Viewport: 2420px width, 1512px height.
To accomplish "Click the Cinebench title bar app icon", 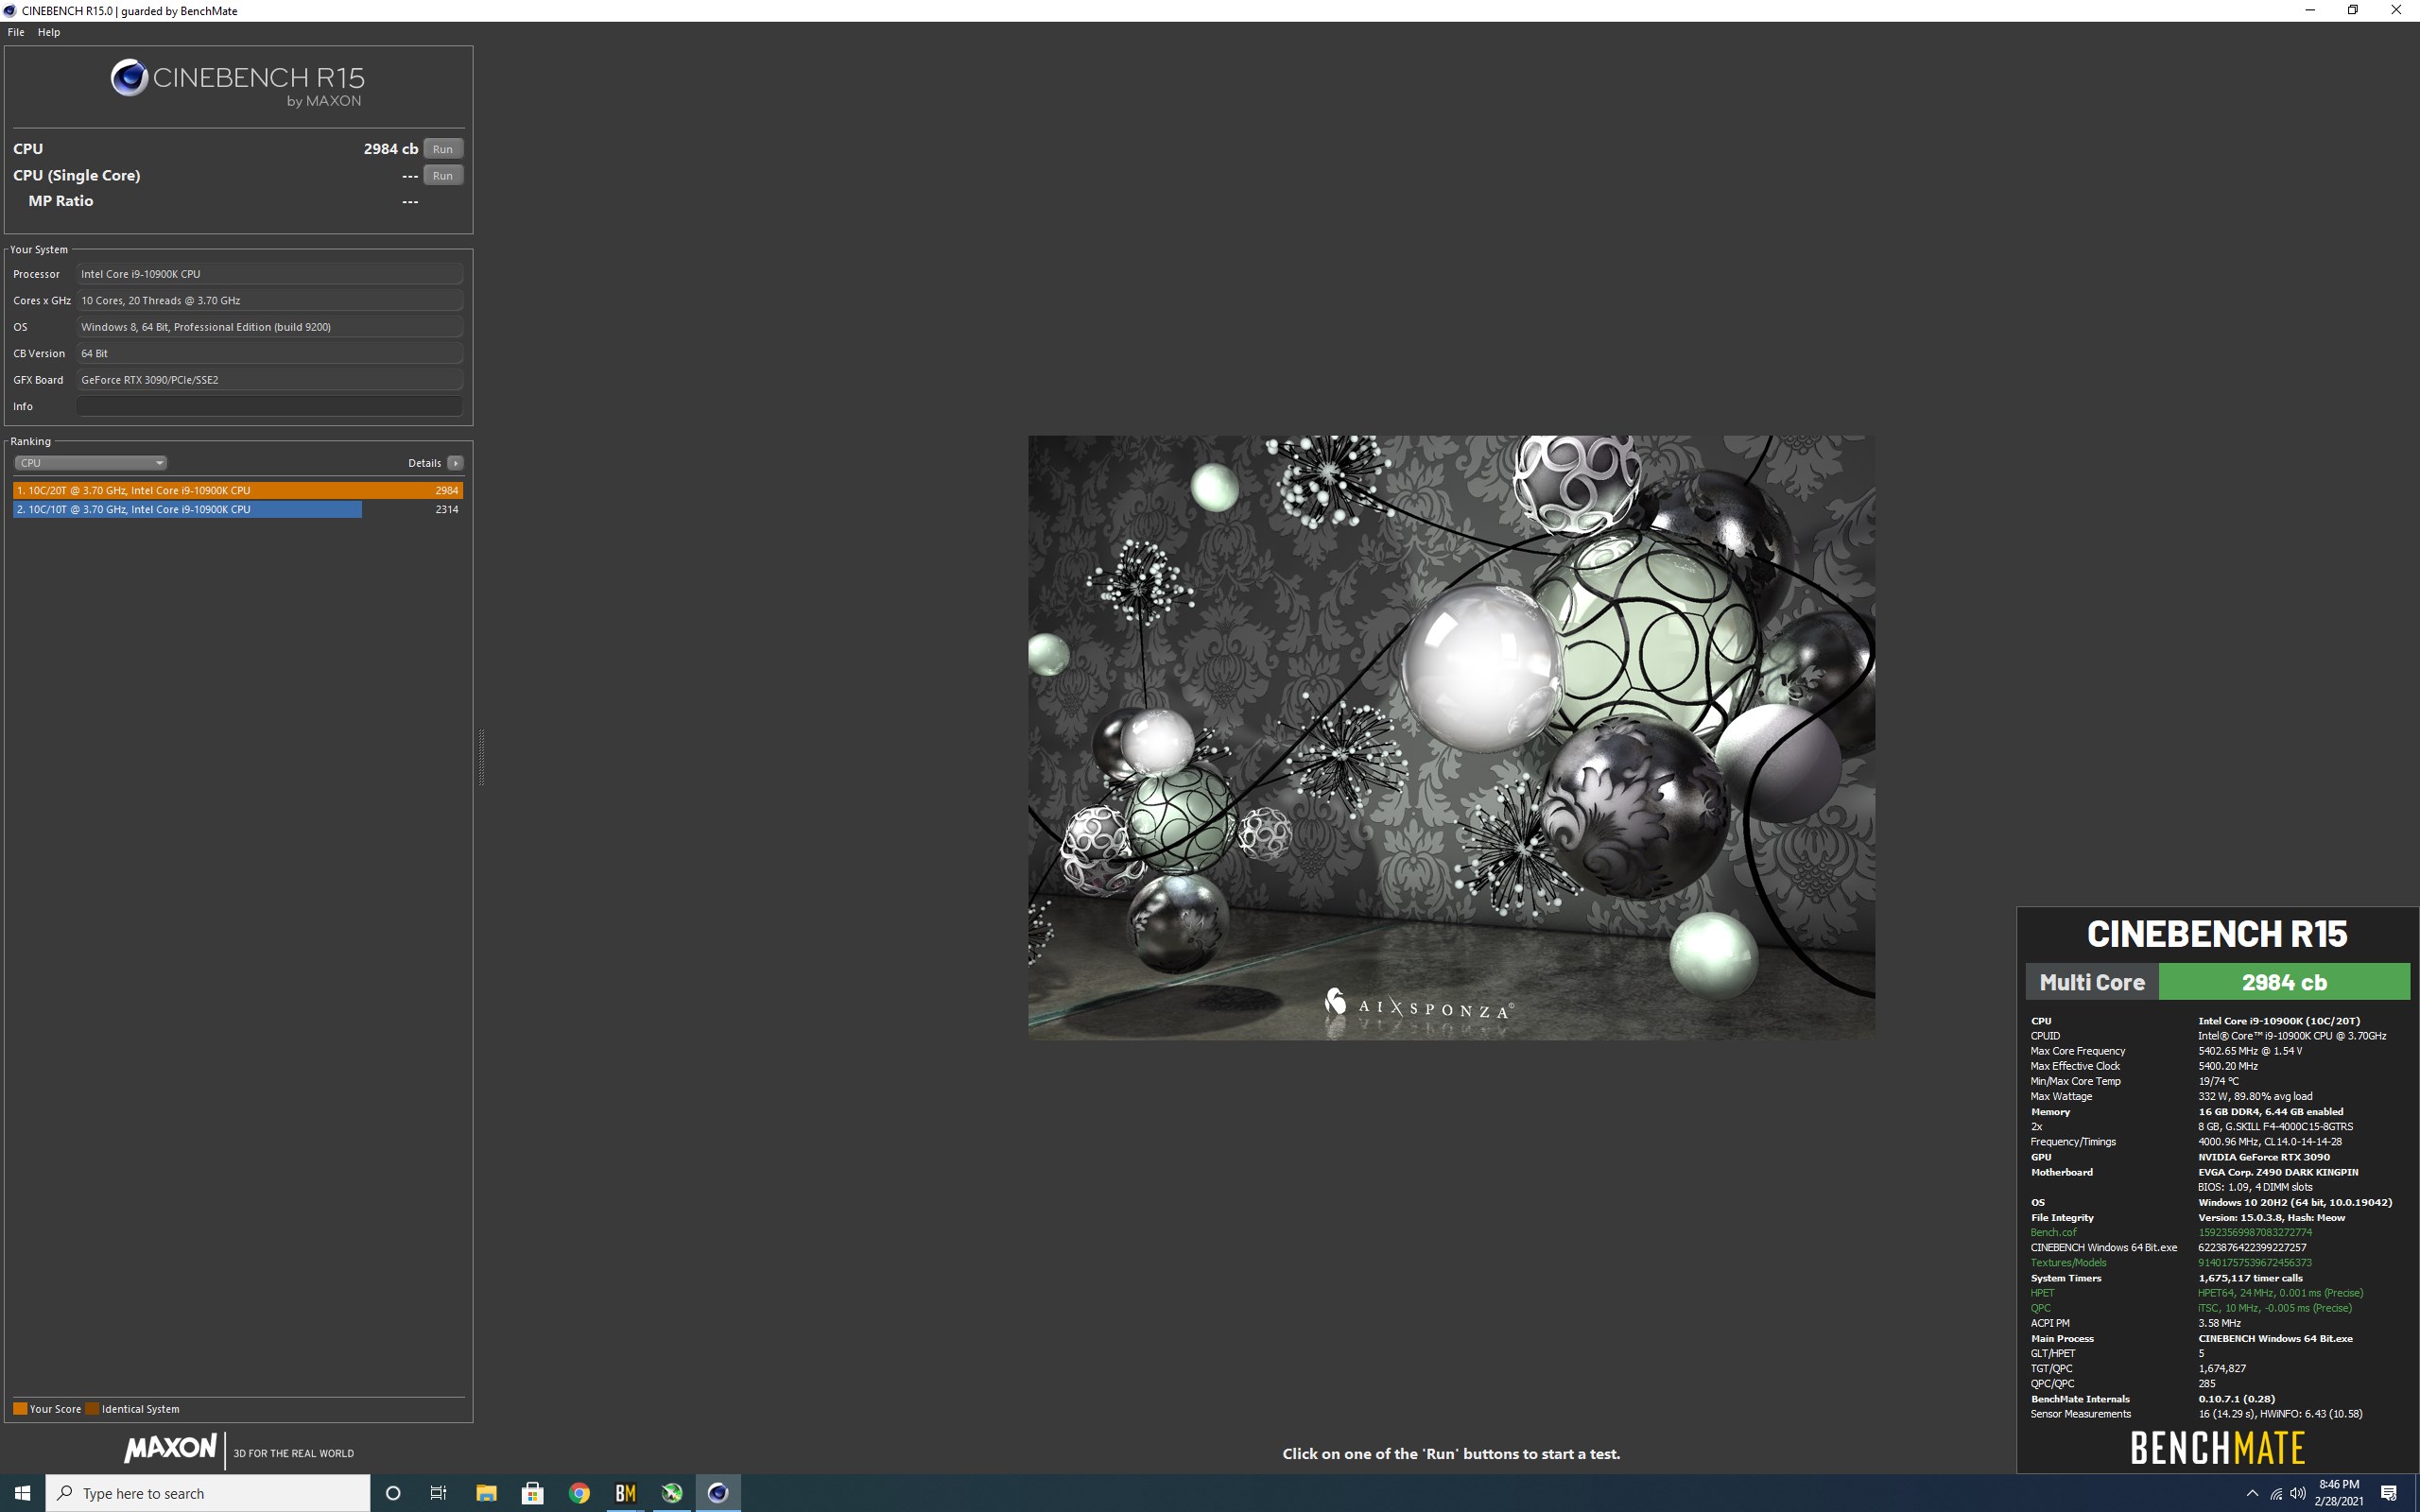I will (10, 11).
